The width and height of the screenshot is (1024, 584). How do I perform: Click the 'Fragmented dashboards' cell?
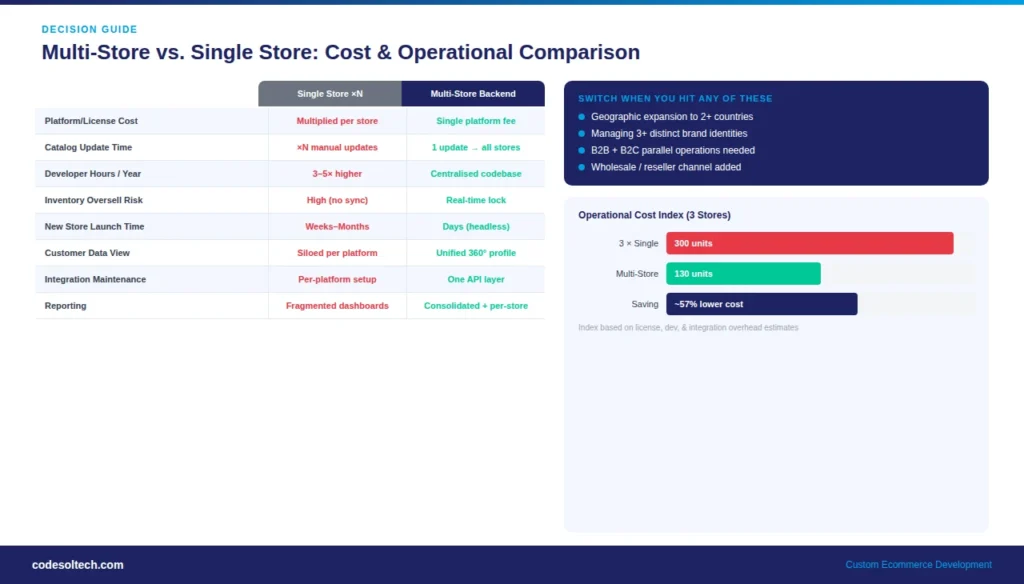337,306
